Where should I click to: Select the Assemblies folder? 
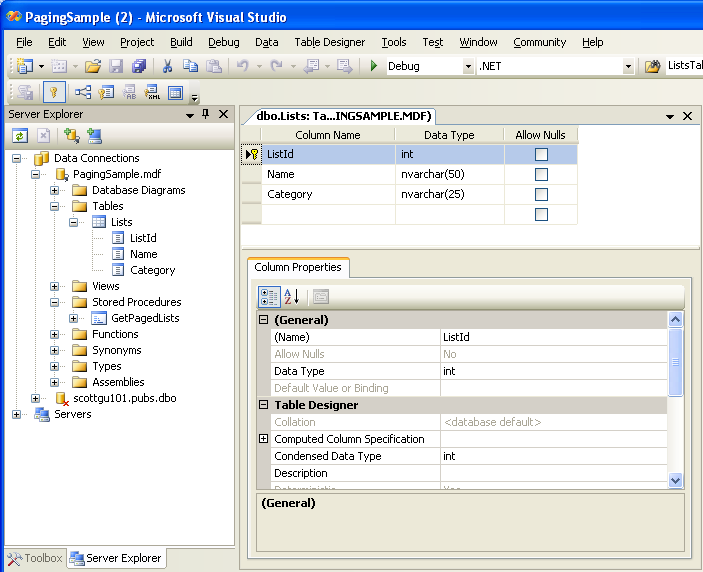(118, 382)
